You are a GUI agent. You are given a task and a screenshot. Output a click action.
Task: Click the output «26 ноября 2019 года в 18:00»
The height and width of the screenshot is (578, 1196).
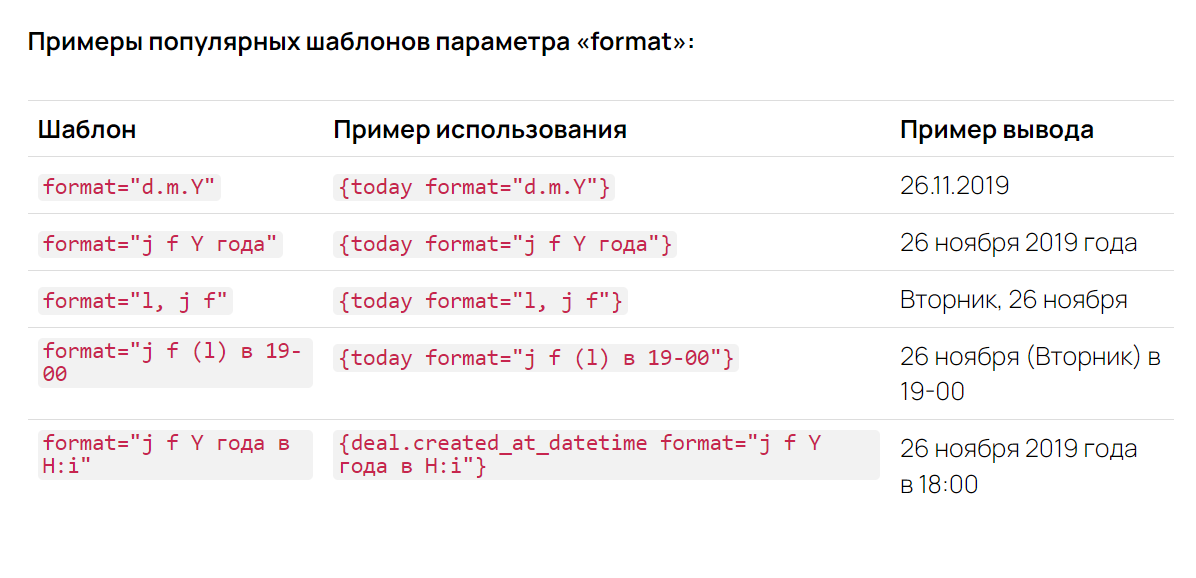pos(1018,465)
